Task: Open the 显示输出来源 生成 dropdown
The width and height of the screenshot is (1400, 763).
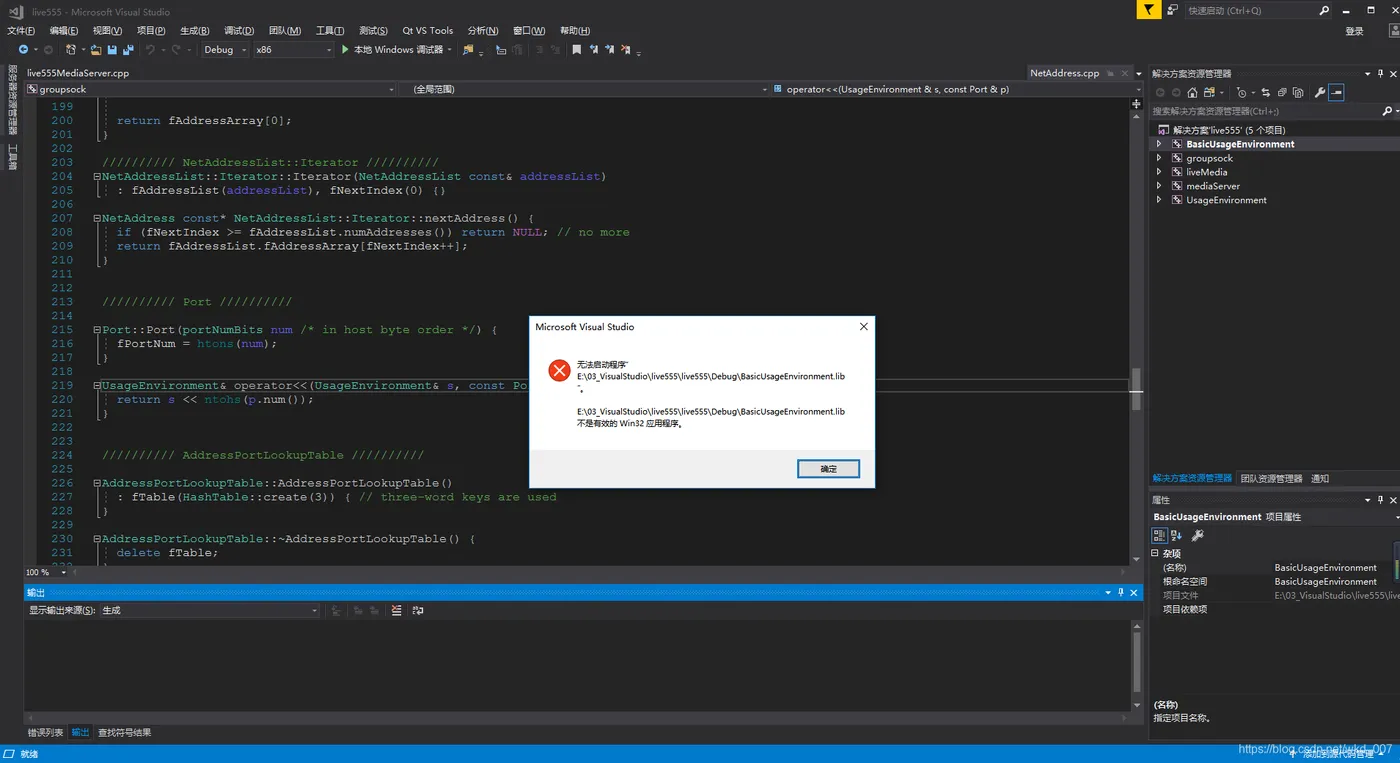Action: [209, 610]
